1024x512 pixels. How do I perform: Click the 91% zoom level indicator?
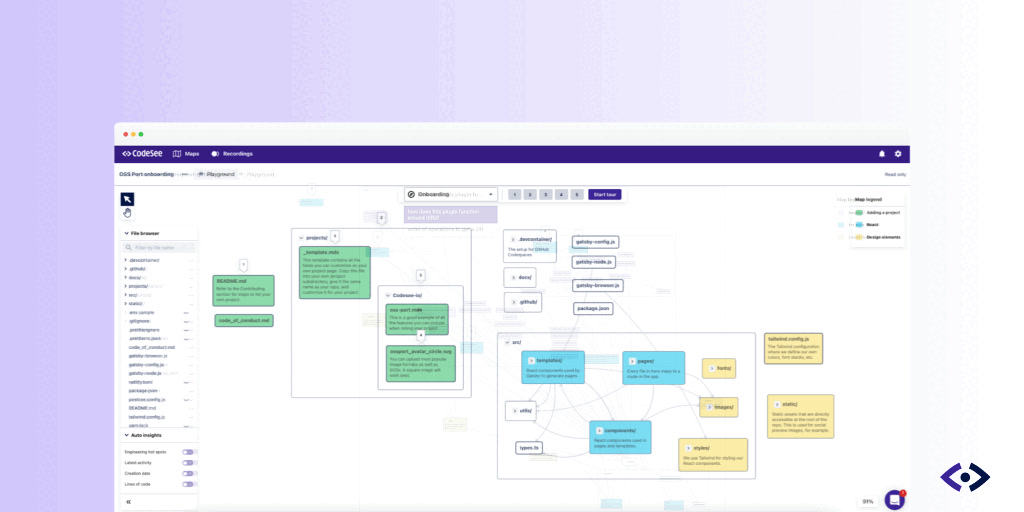(x=868, y=502)
